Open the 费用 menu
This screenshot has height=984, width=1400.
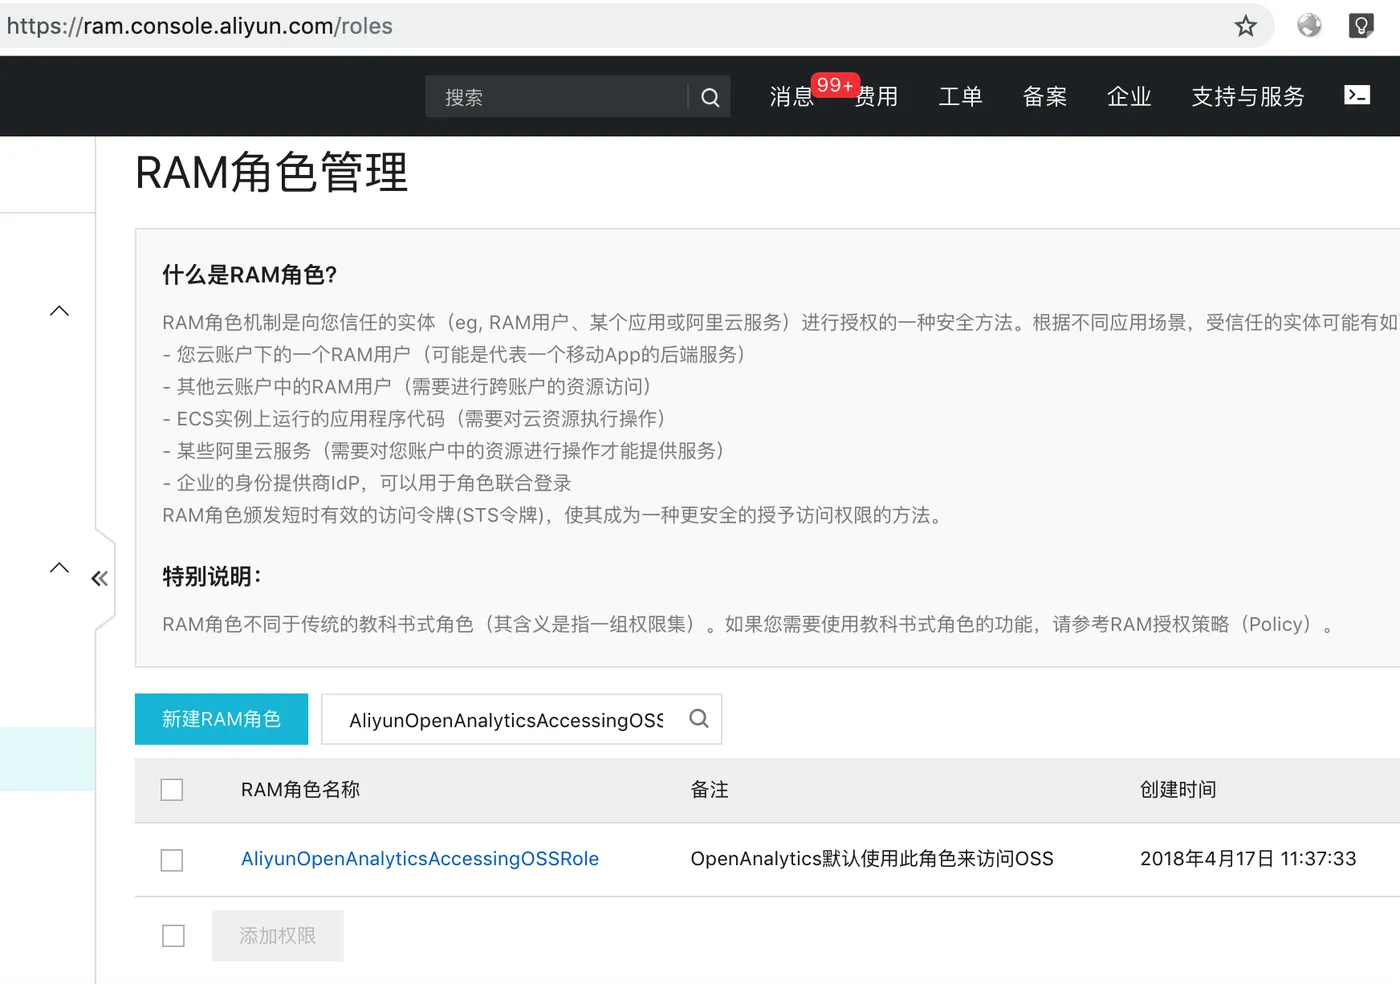[876, 97]
